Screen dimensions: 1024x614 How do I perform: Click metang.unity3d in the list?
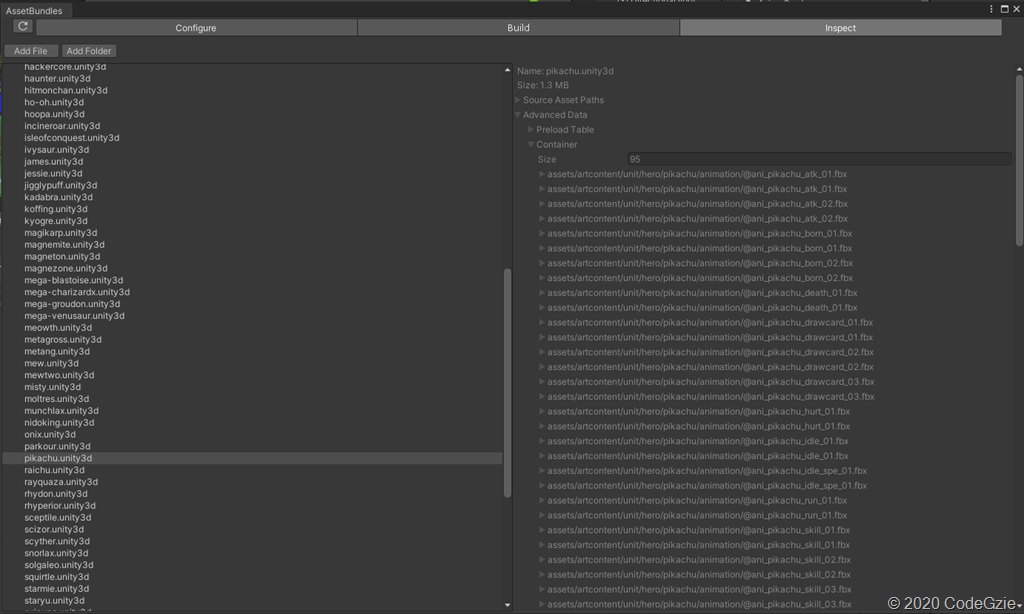[57, 351]
